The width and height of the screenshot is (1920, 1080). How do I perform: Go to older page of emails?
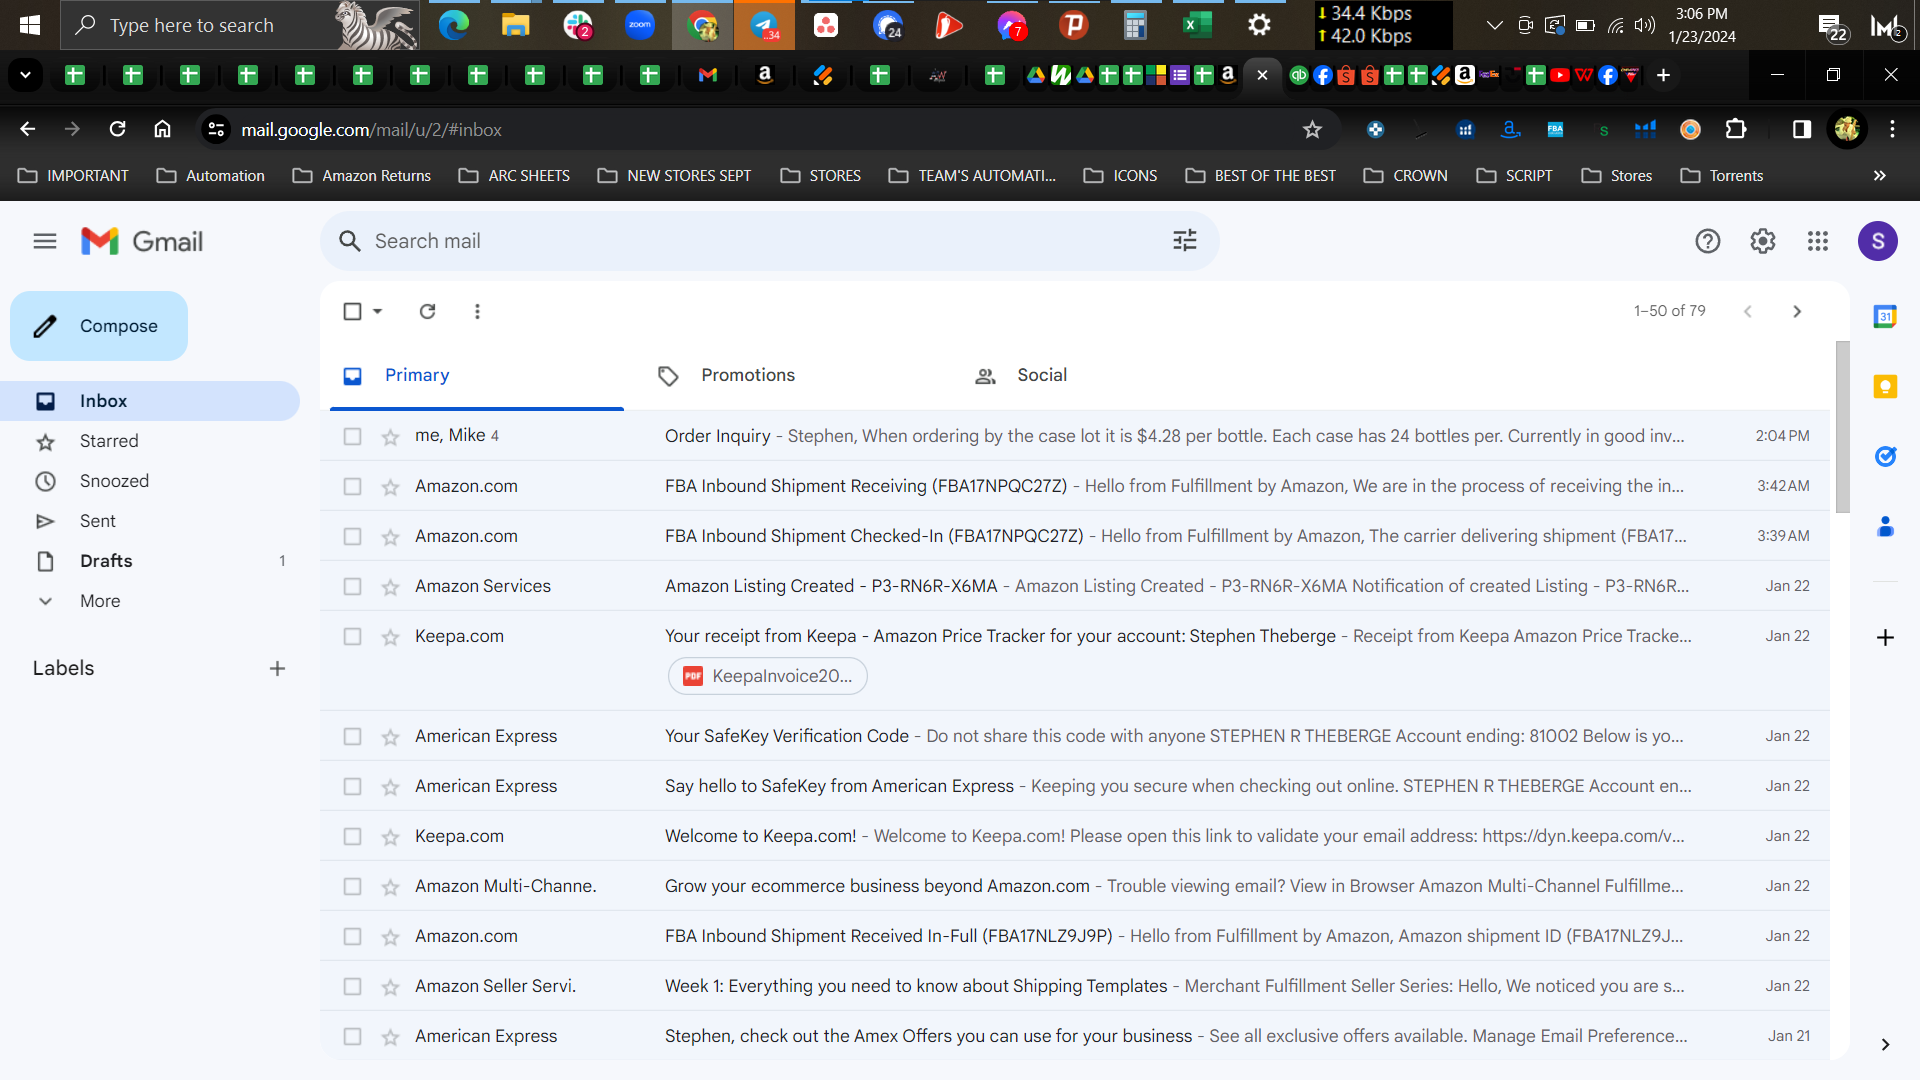(1797, 311)
